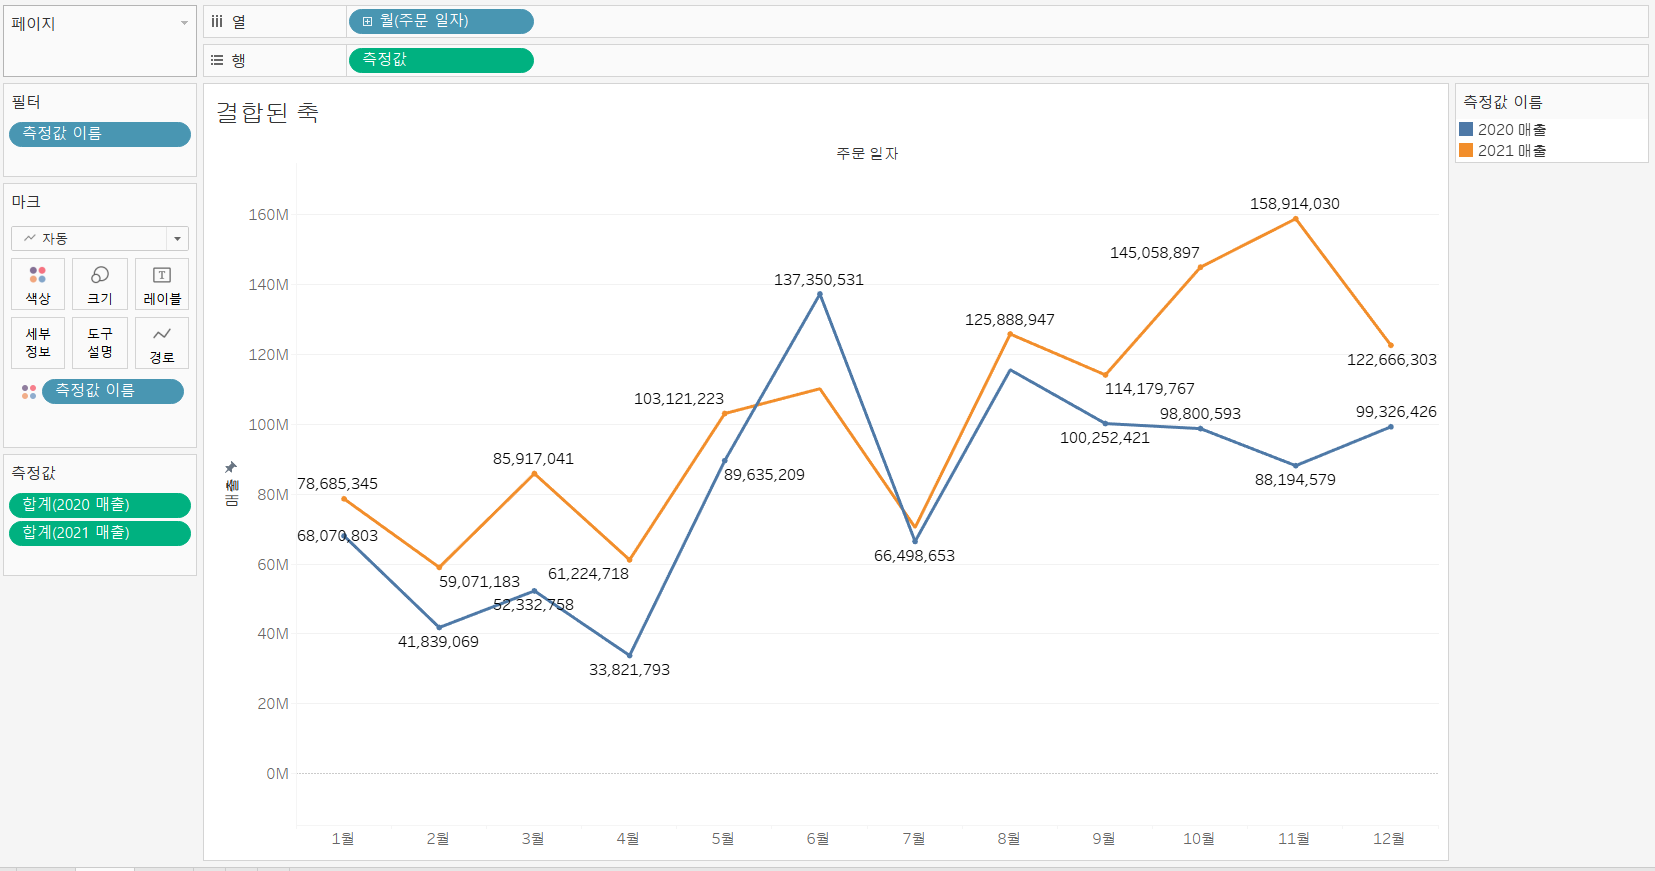Click the sheet title 결합된 축
Image resolution: width=1655 pixels, height=871 pixels.
(x=267, y=112)
